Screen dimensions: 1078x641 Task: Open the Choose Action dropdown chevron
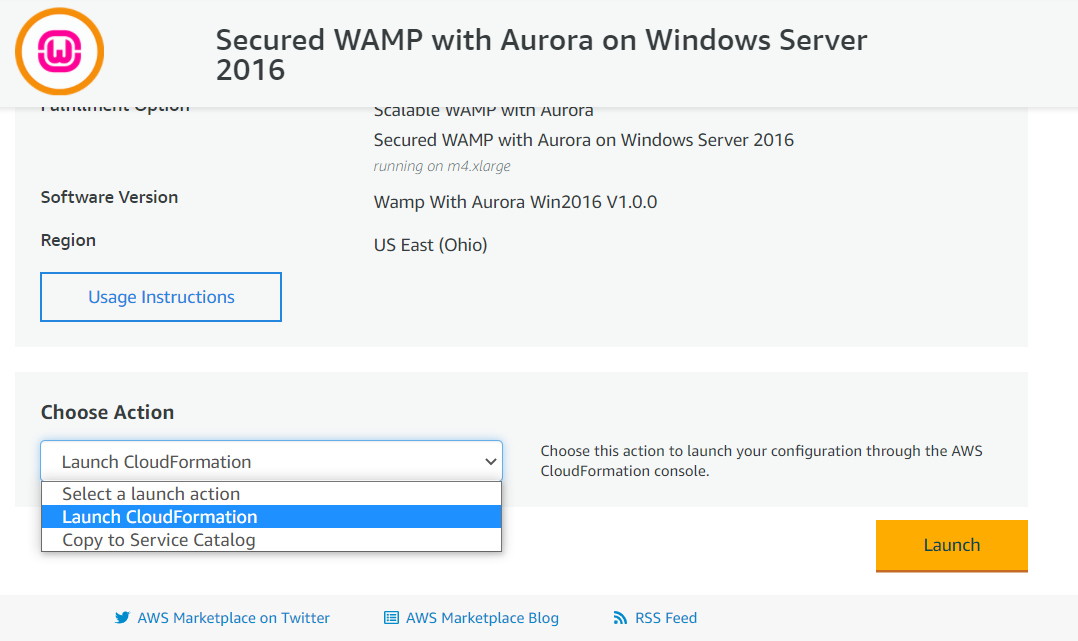(490, 461)
